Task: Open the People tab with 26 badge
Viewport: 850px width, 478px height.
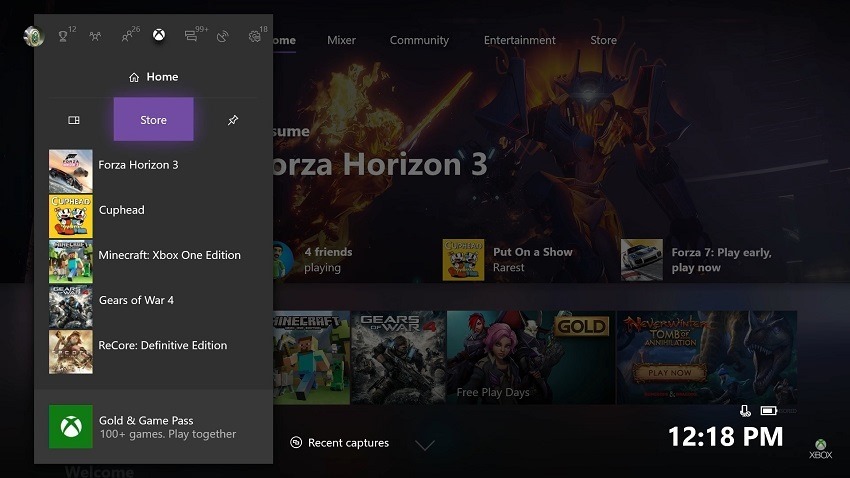Action: point(127,36)
